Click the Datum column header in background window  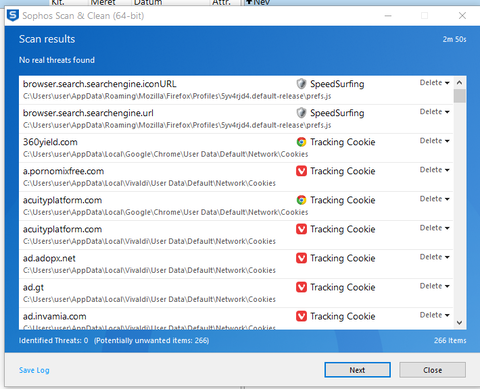(x=148, y=2)
